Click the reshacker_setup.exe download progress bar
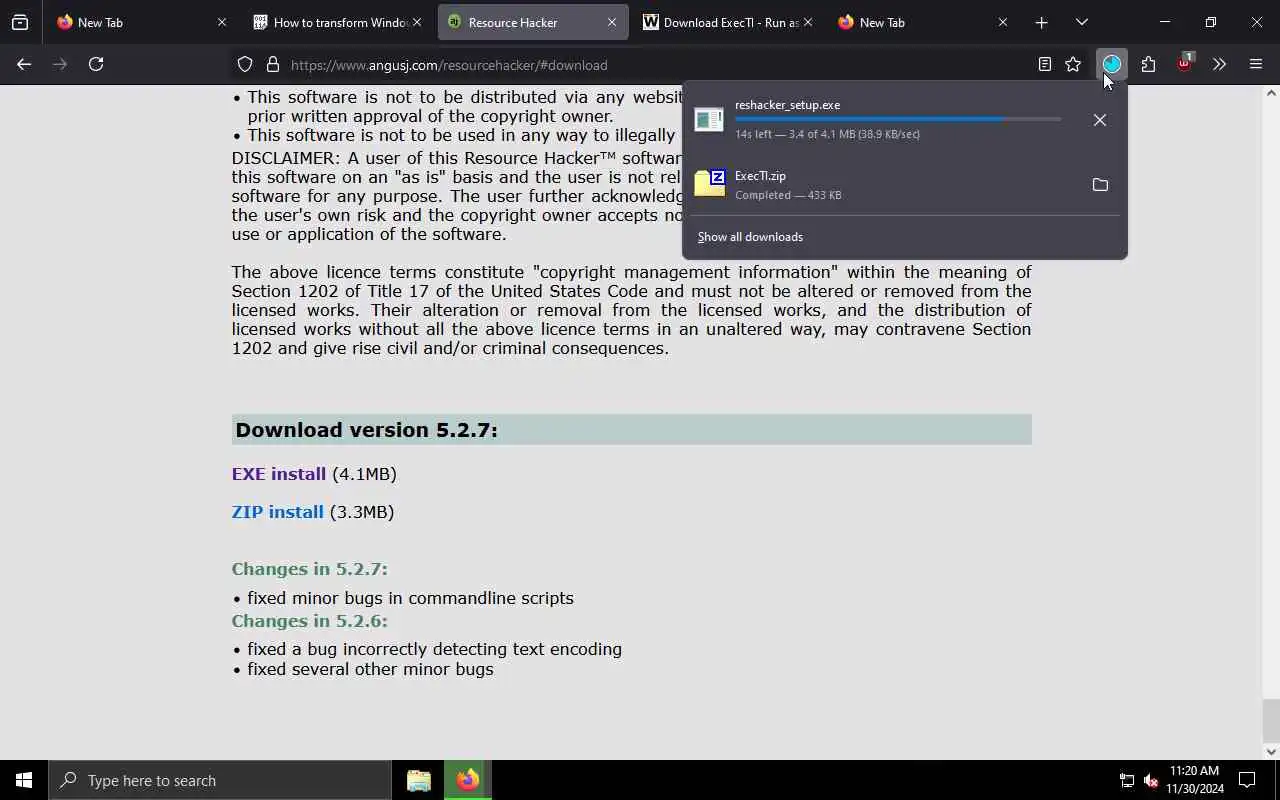 coord(898,119)
